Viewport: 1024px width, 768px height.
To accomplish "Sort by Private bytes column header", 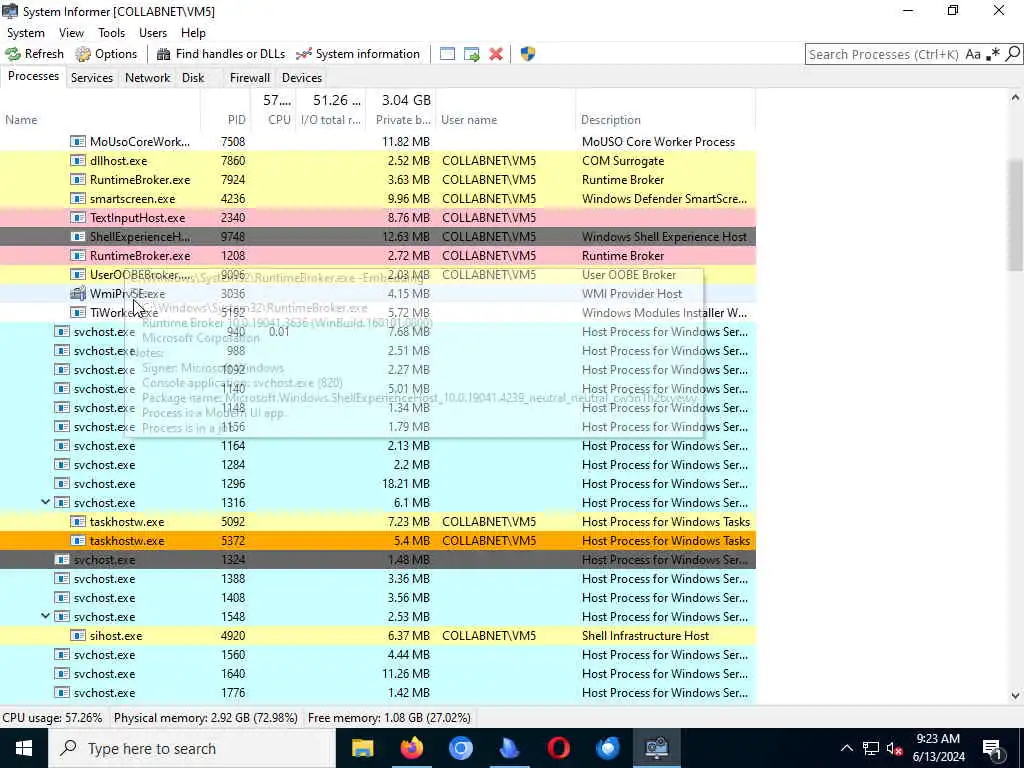I will point(400,120).
